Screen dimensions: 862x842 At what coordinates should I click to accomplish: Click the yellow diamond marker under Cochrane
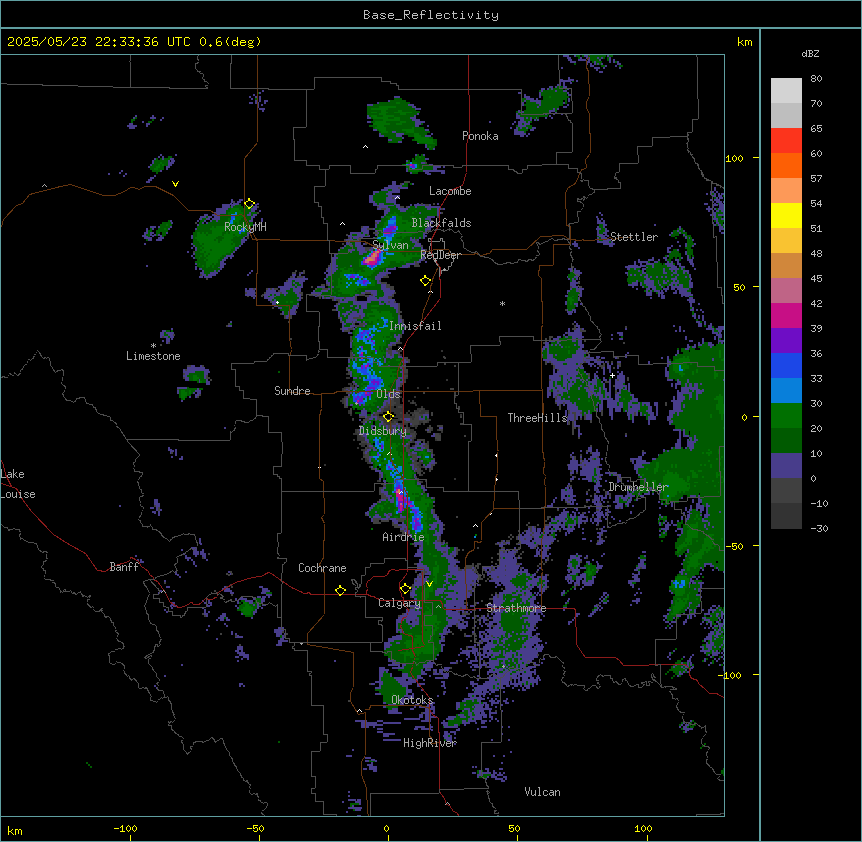[340, 590]
